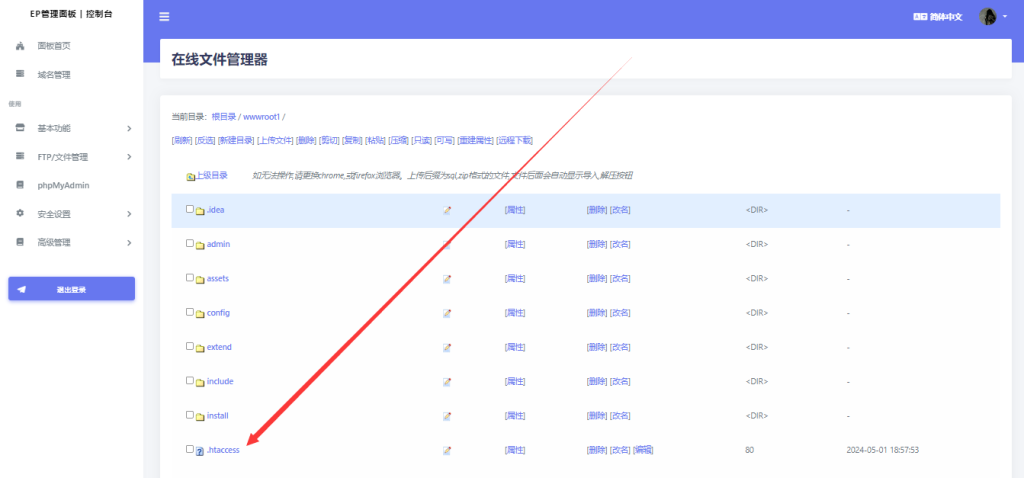Expand the FTP/文件管理 chevron
Image resolution: width=1024 pixels, height=478 pixels.
tap(129, 157)
